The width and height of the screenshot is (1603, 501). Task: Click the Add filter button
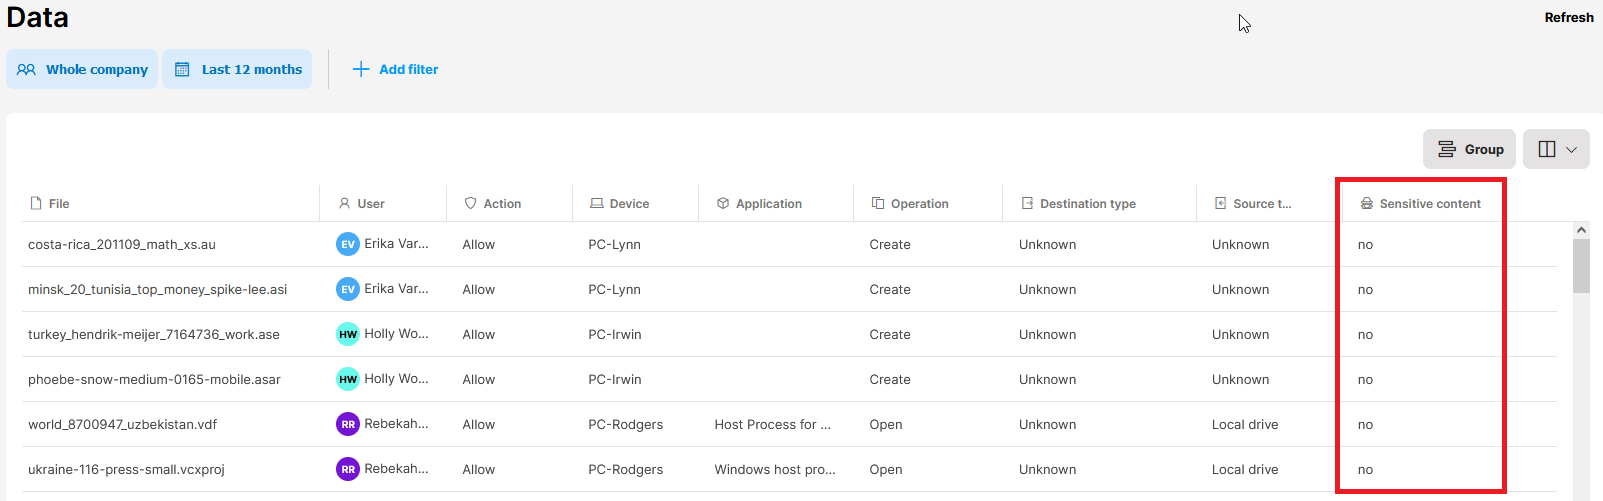[396, 69]
